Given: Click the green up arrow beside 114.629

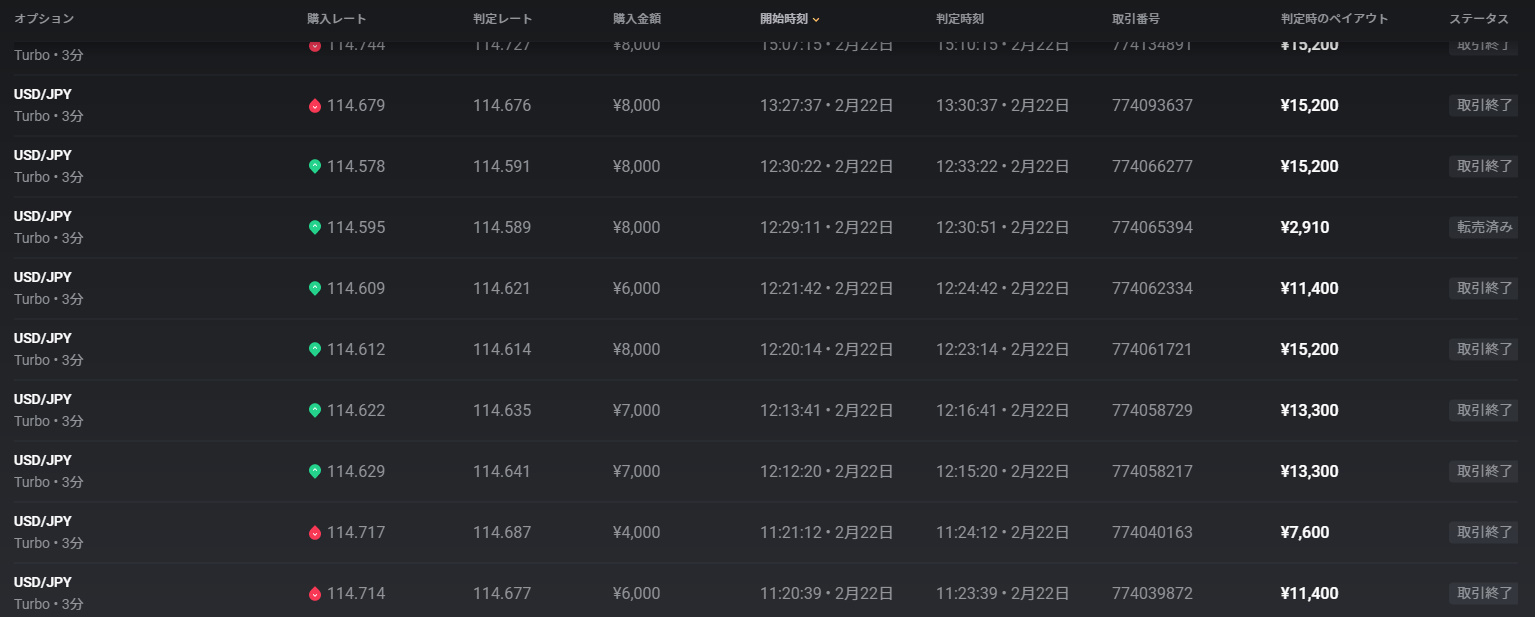Looking at the screenshot, I should [315, 472].
